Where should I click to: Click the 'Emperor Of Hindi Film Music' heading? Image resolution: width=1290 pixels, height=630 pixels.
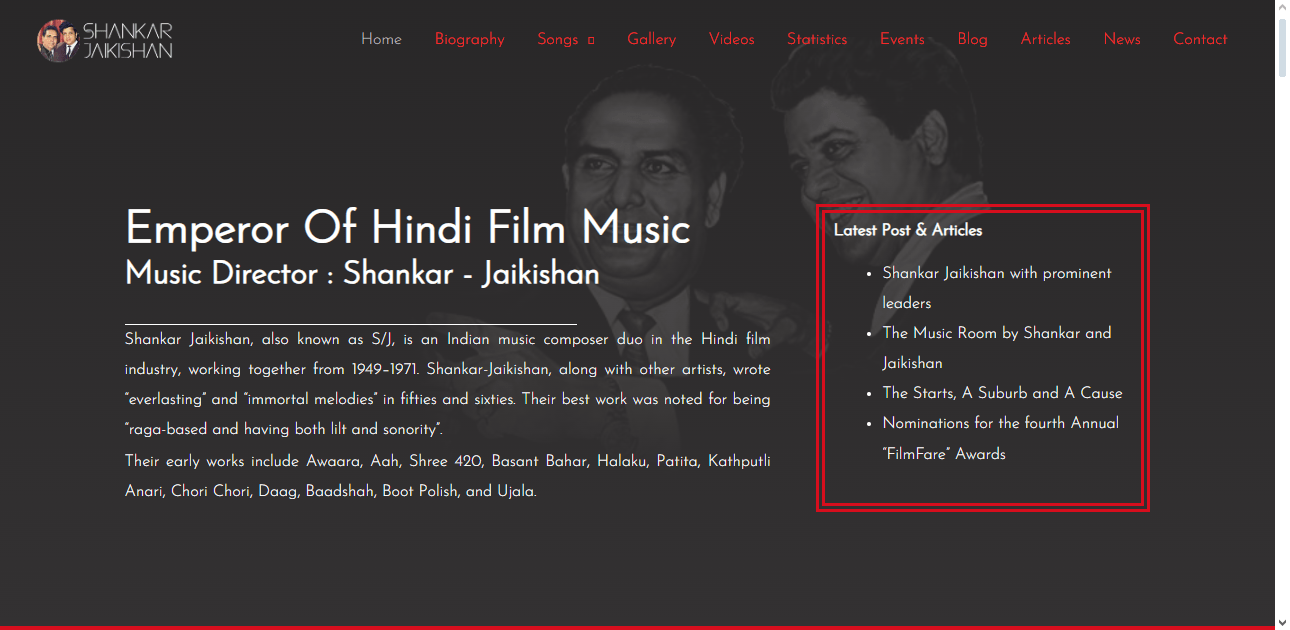407,229
